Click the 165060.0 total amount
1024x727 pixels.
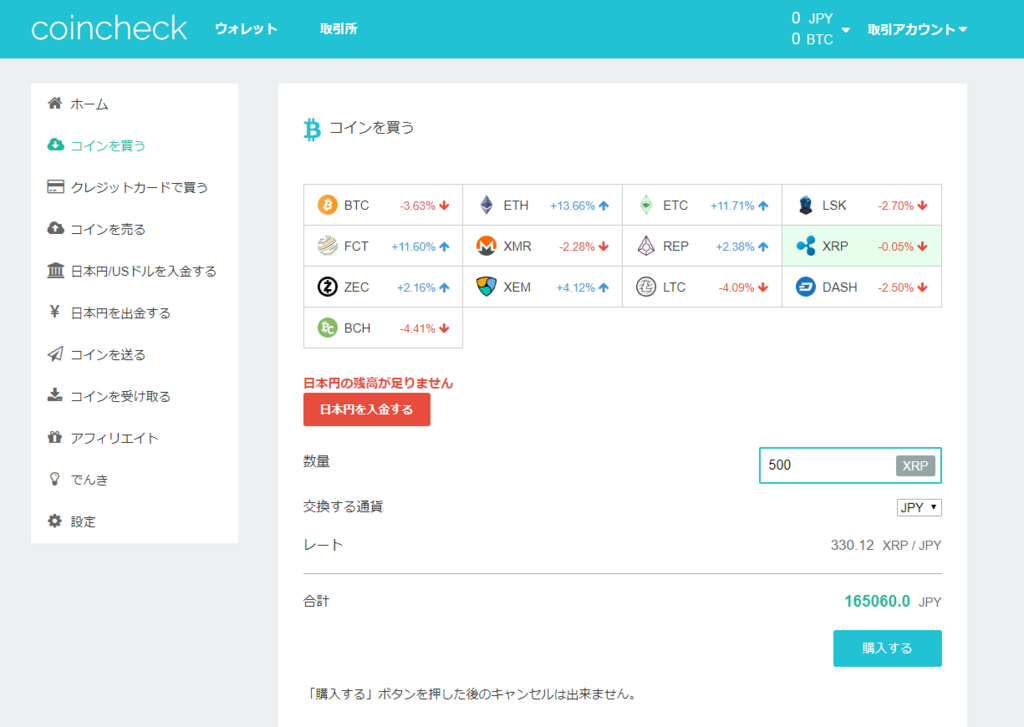(876, 601)
